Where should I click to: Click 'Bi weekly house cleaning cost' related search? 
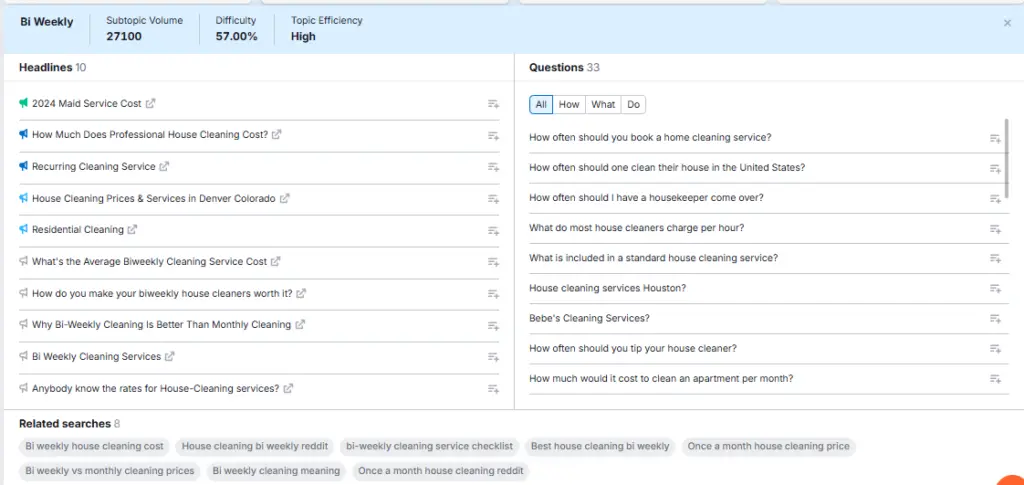pos(94,447)
